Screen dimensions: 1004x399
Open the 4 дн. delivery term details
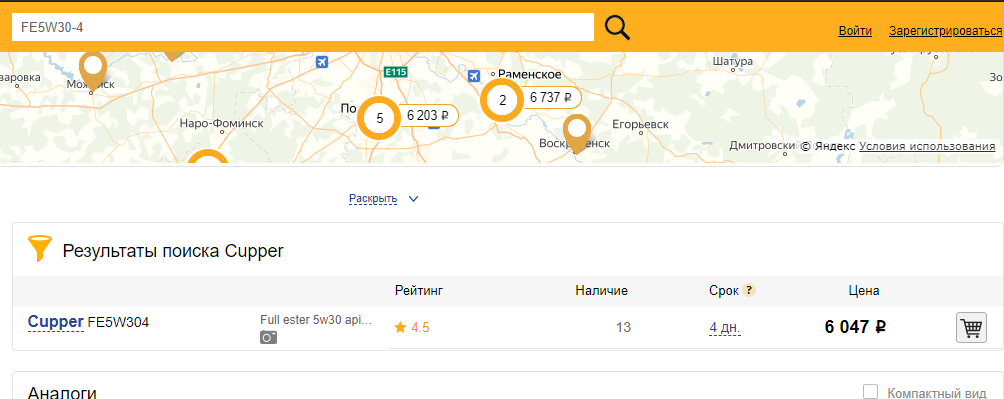[725, 328]
